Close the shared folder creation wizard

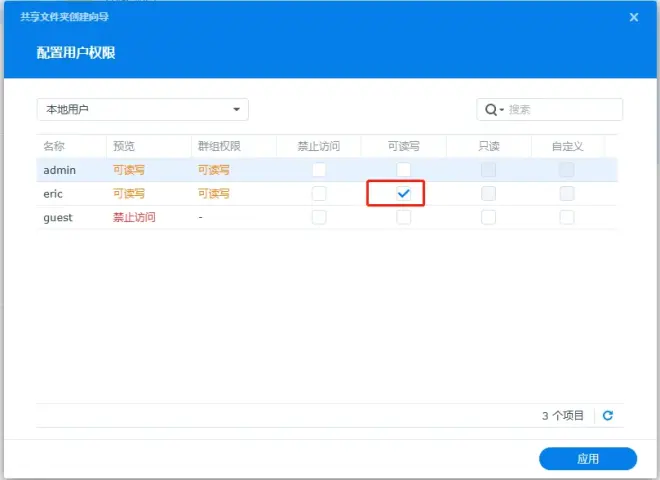click(x=633, y=17)
